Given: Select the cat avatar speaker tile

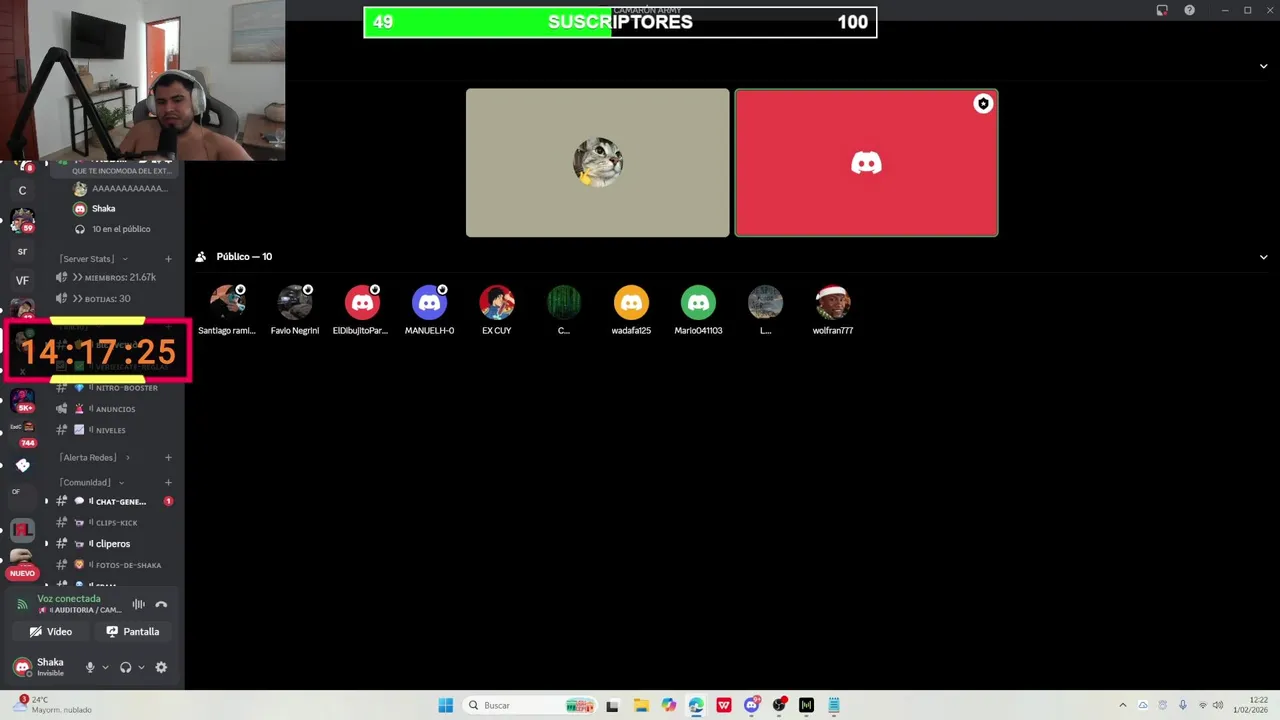Looking at the screenshot, I should 598,163.
